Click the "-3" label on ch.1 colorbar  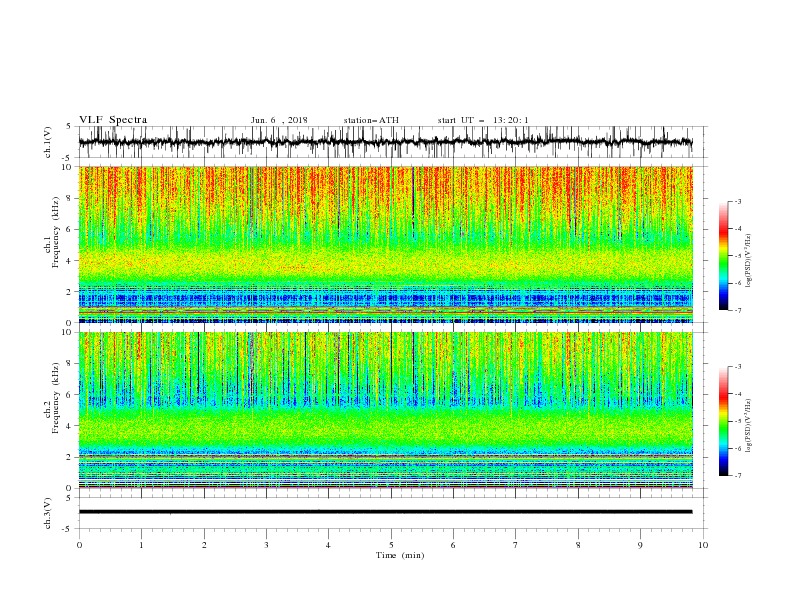click(x=738, y=201)
